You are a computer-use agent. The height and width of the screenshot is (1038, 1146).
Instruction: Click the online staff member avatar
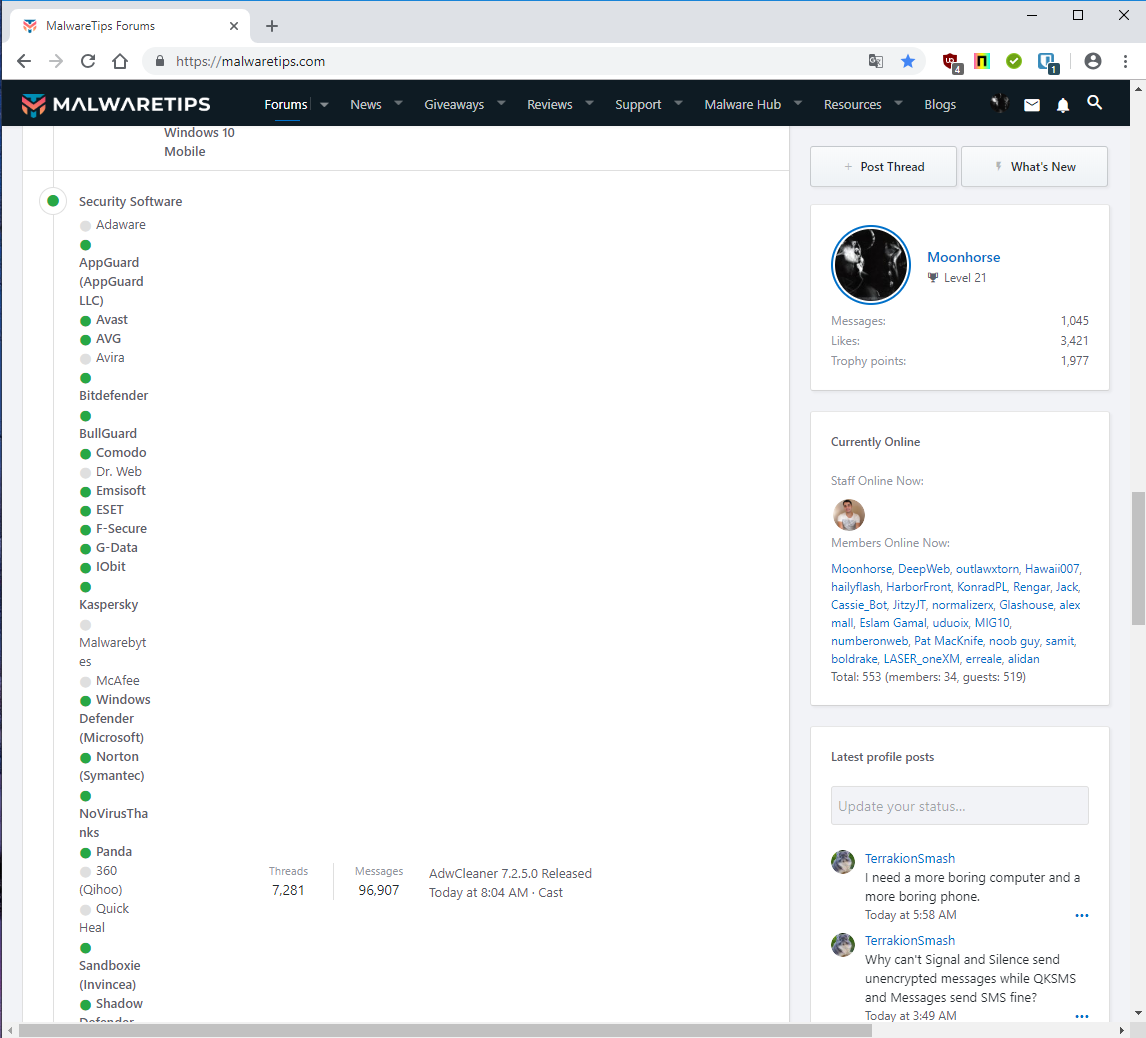849,515
